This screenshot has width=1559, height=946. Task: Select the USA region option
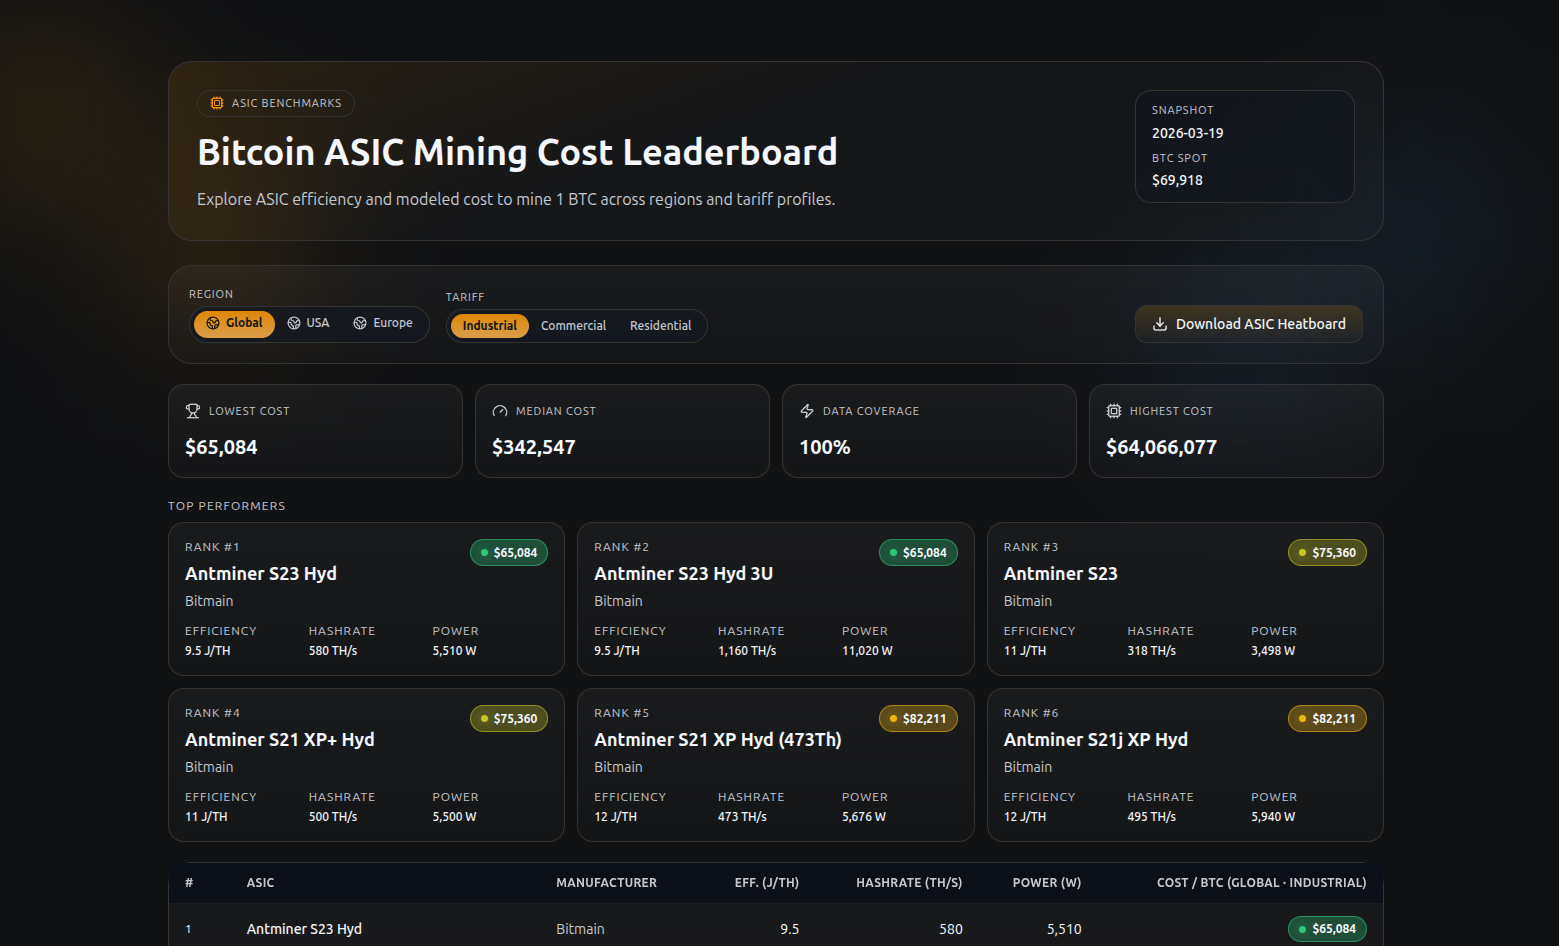(307, 322)
